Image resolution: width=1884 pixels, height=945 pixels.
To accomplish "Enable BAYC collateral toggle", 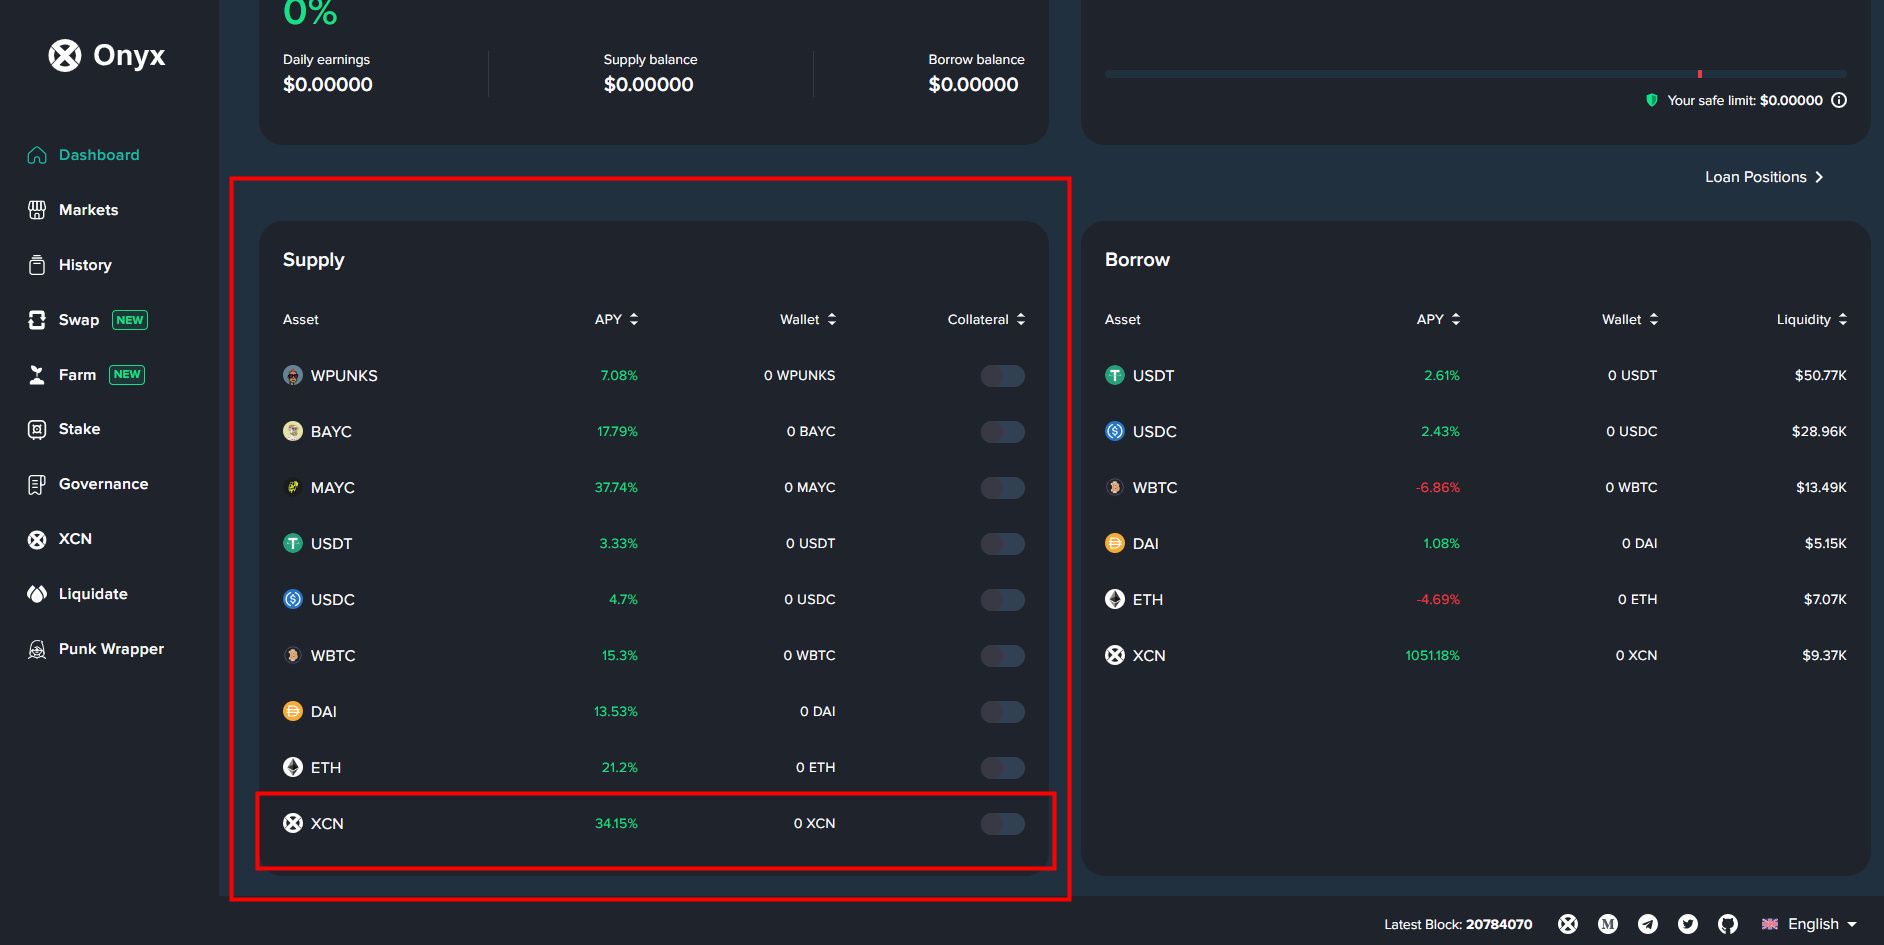I will point(1003,432).
